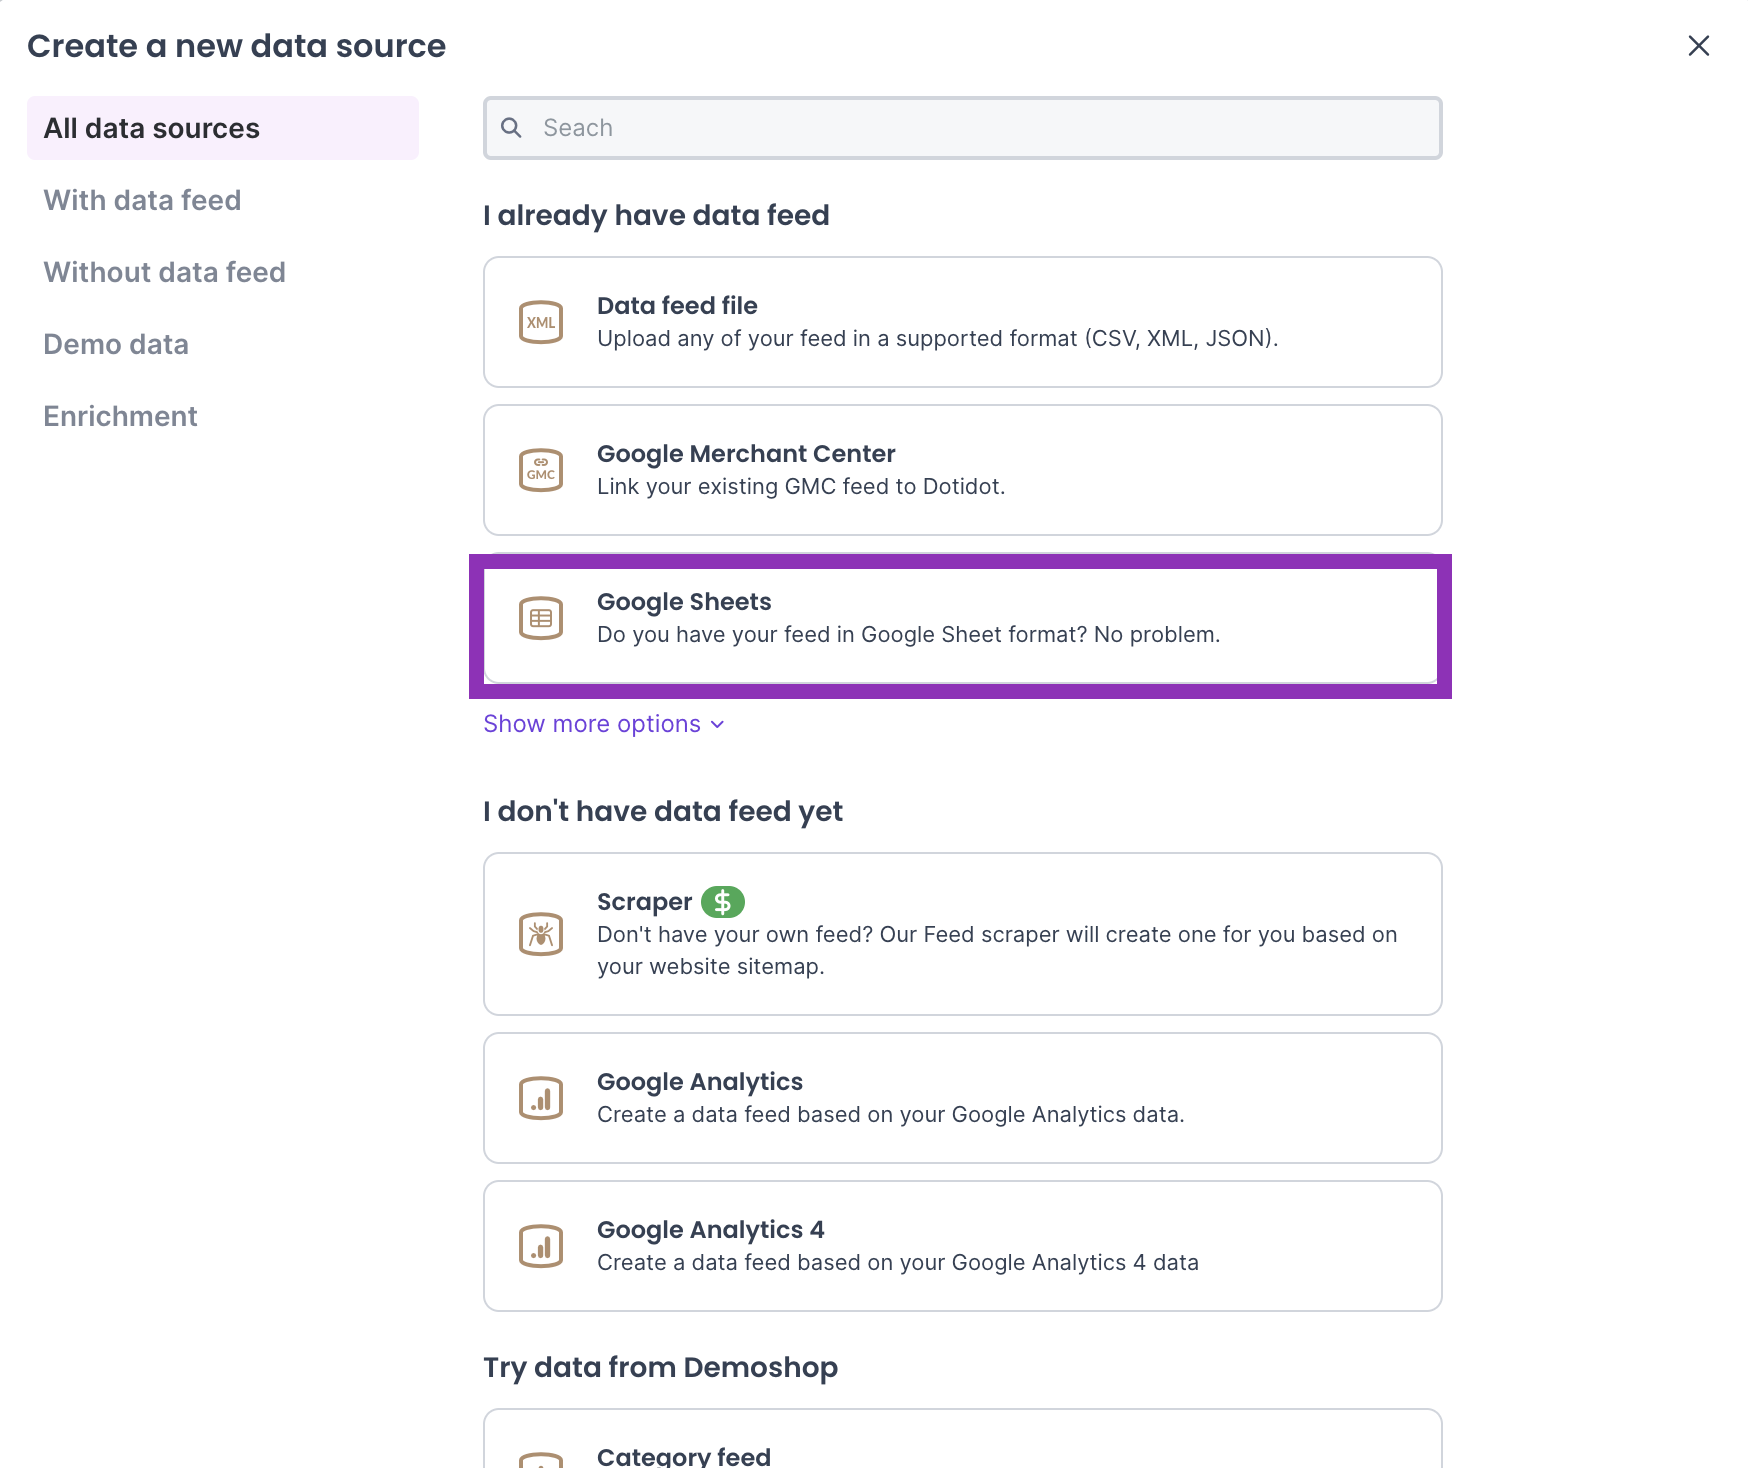
Task: Click the Google Analytics bar chart icon
Action: coord(540,1098)
